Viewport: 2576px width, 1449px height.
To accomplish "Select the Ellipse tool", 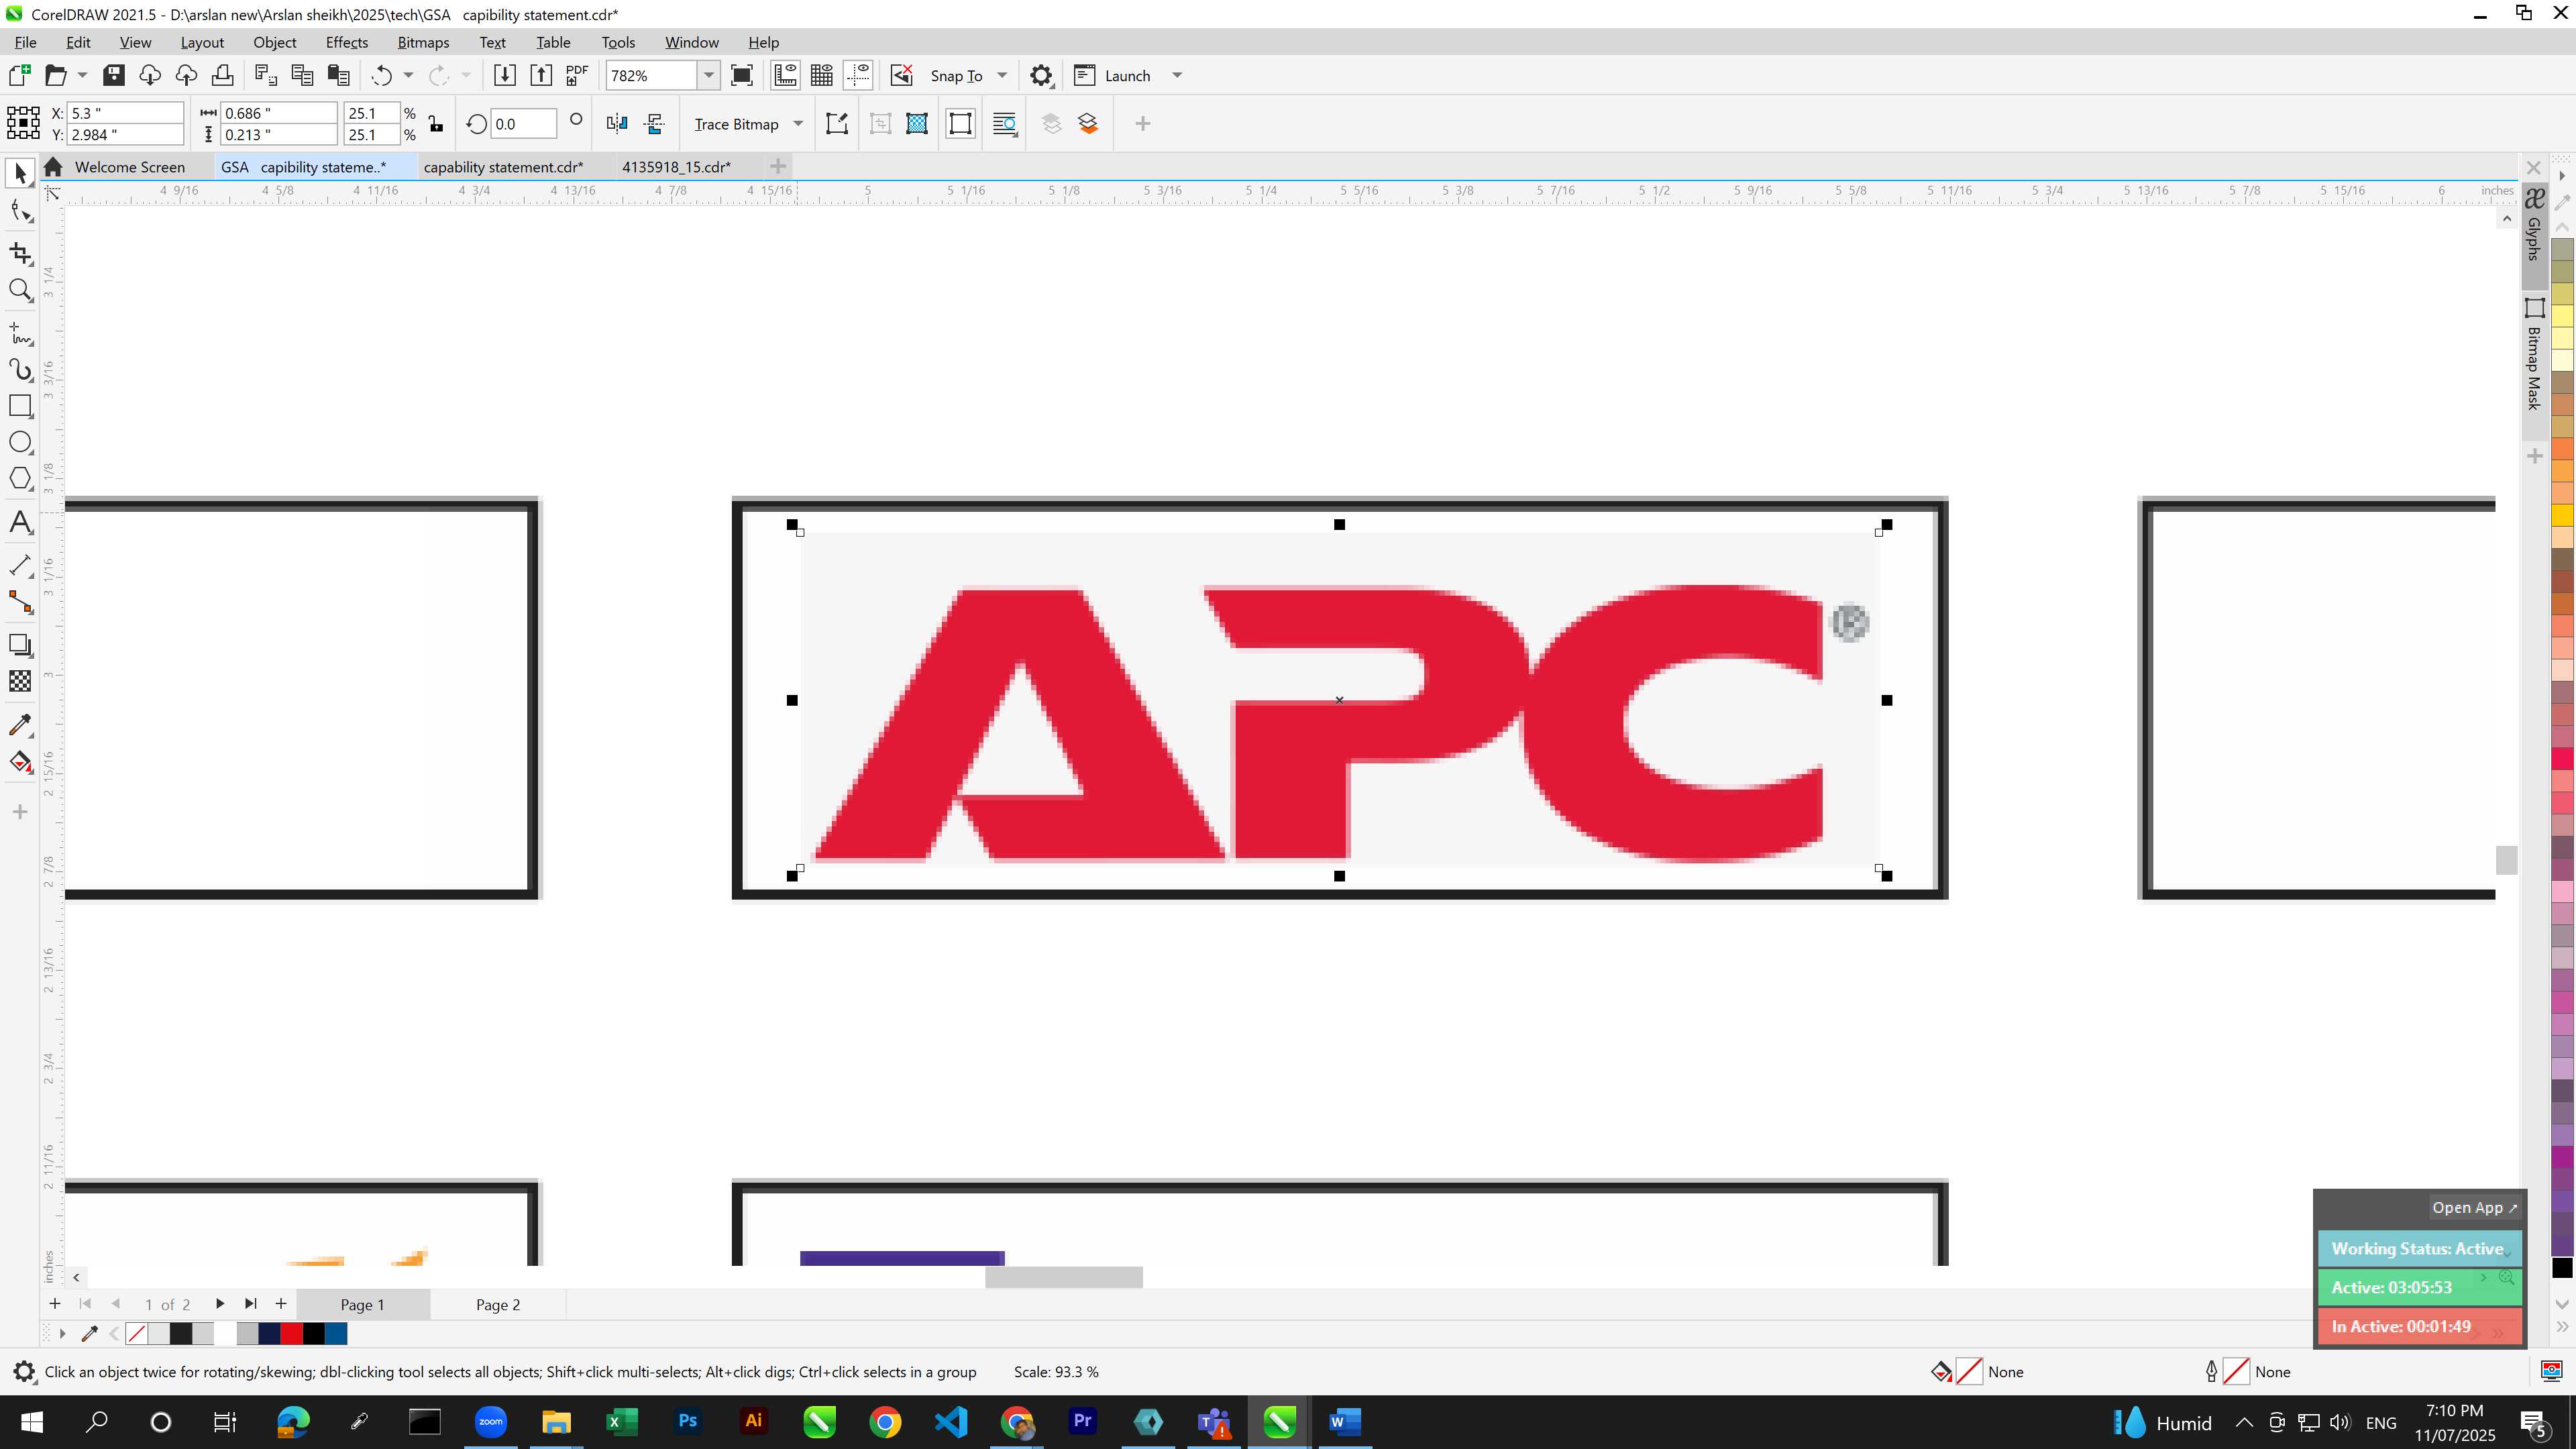I will 20,443.
